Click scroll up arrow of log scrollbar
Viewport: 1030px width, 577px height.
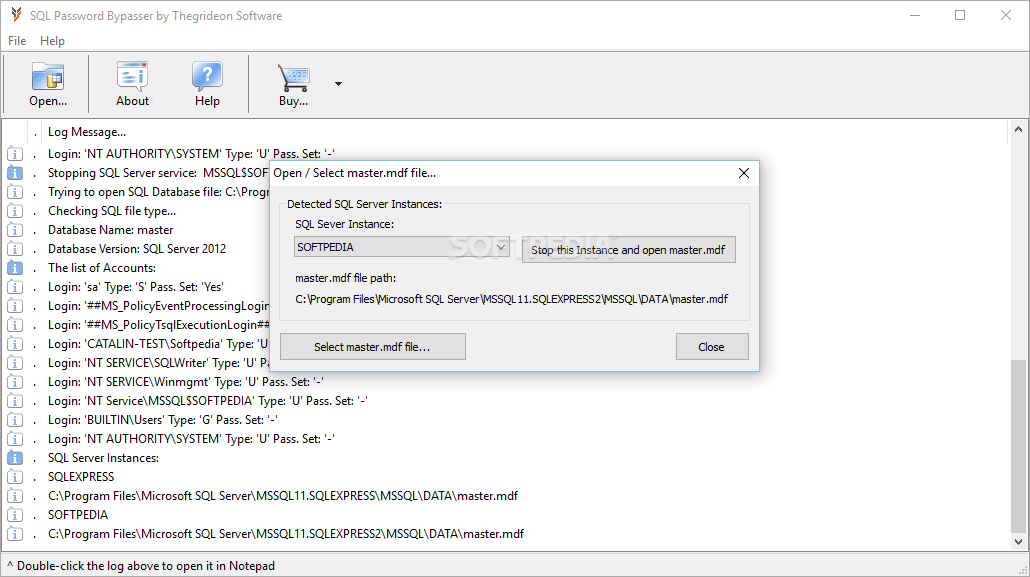pyautogui.click(x=1018, y=129)
